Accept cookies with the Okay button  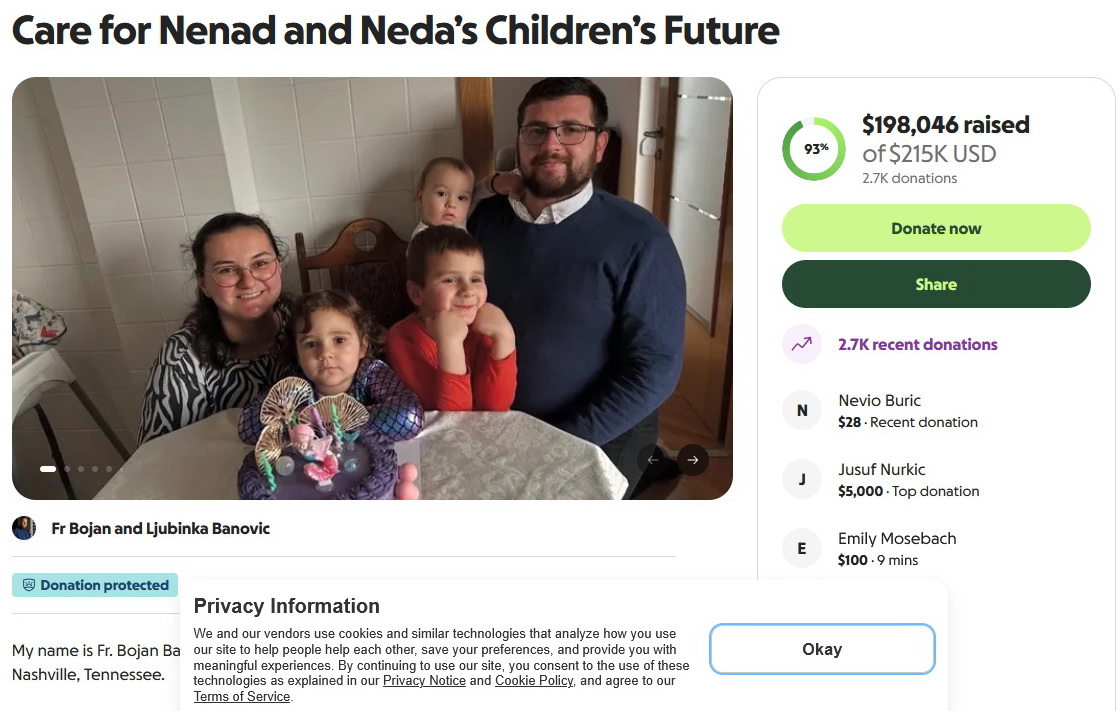(821, 649)
